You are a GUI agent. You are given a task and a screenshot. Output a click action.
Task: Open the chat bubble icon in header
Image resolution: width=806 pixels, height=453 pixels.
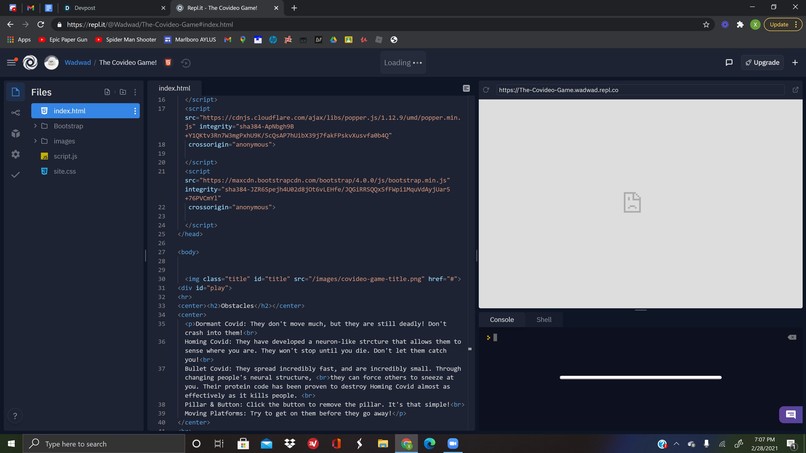pos(729,62)
